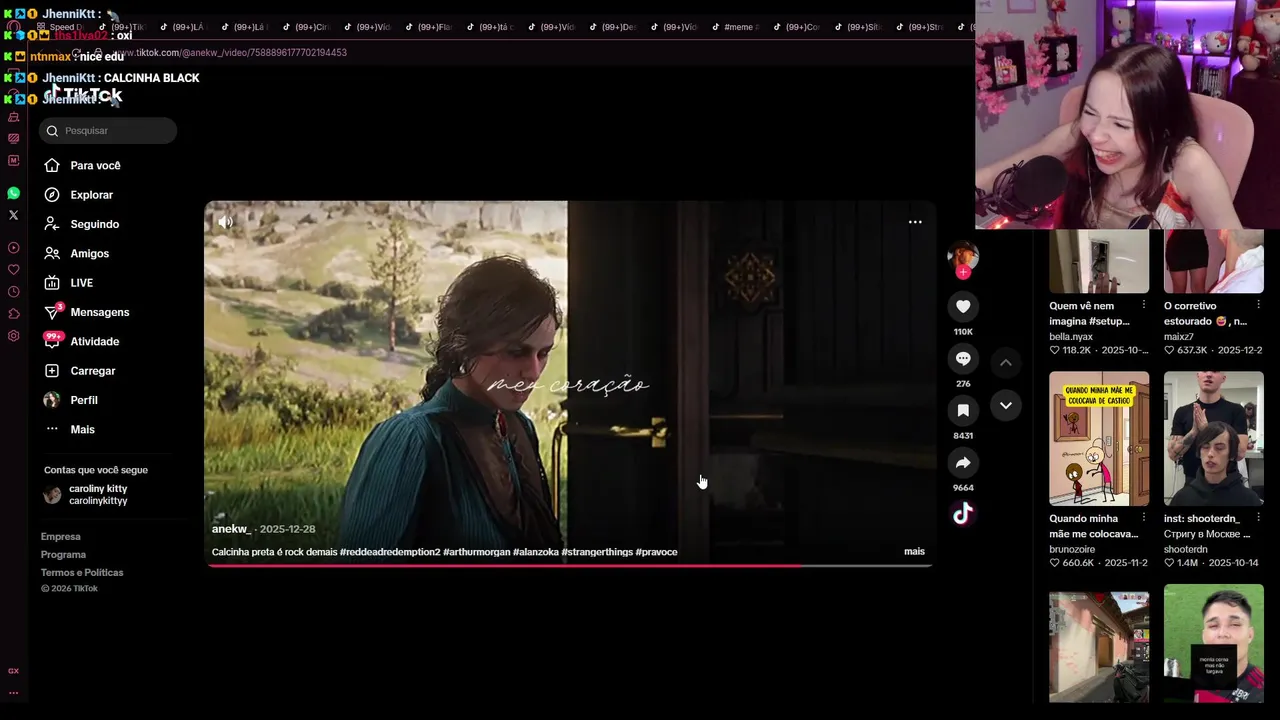Open X (Twitter) in browser sidebar
Screen dimensions: 1280x720
tap(13, 215)
